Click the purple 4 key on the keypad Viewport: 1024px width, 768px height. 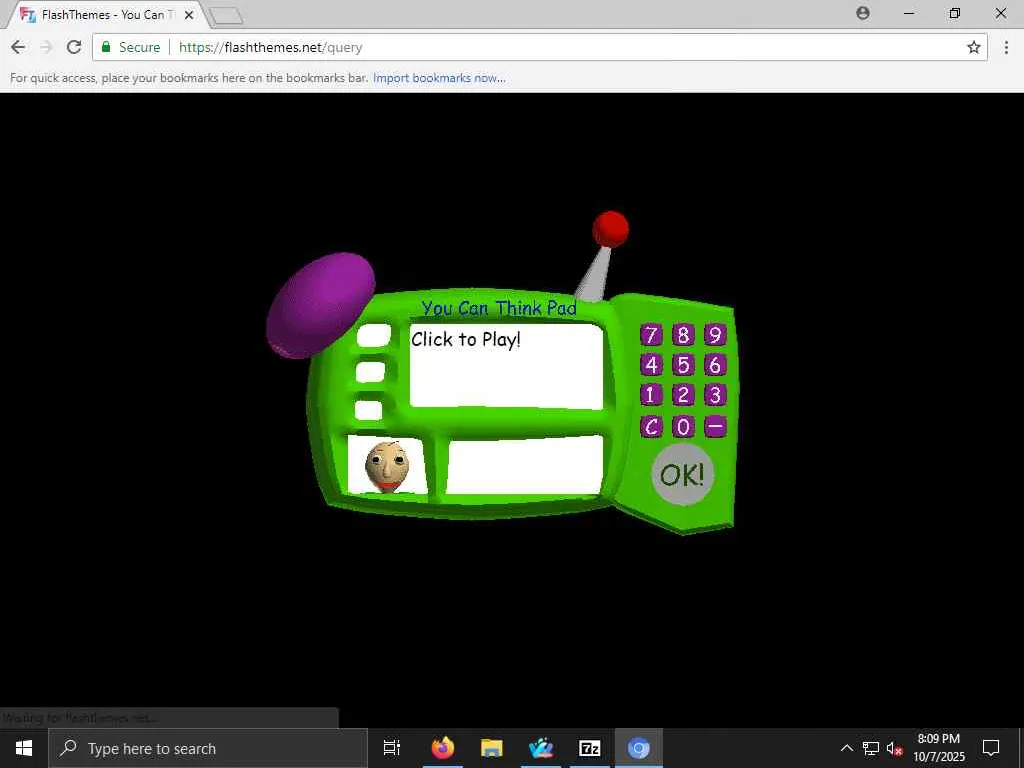click(x=650, y=364)
